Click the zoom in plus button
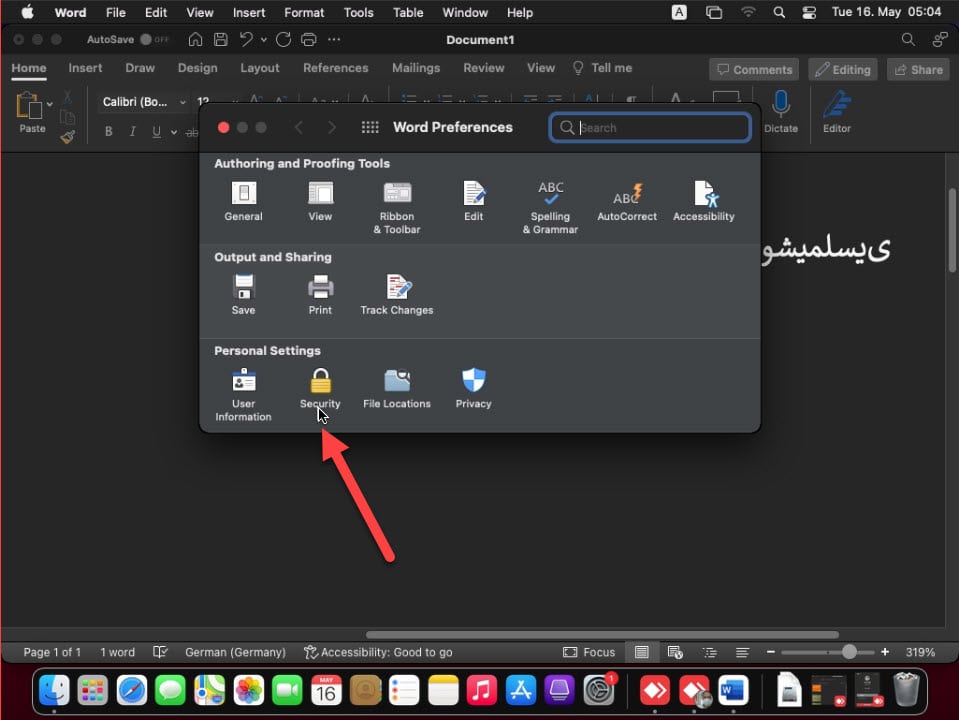959x720 pixels. tap(884, 652)
